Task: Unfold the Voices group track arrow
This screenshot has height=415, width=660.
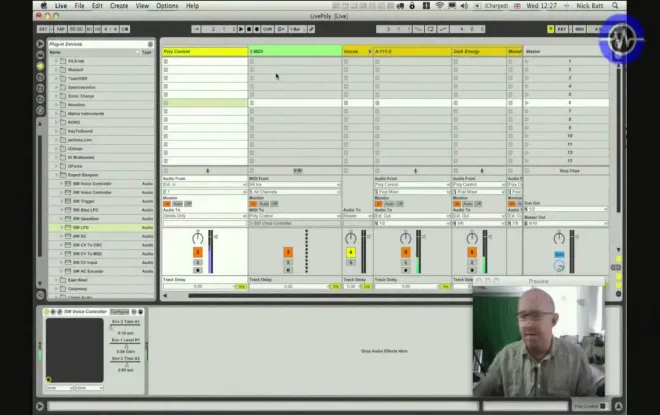Action: coord(370,51)
